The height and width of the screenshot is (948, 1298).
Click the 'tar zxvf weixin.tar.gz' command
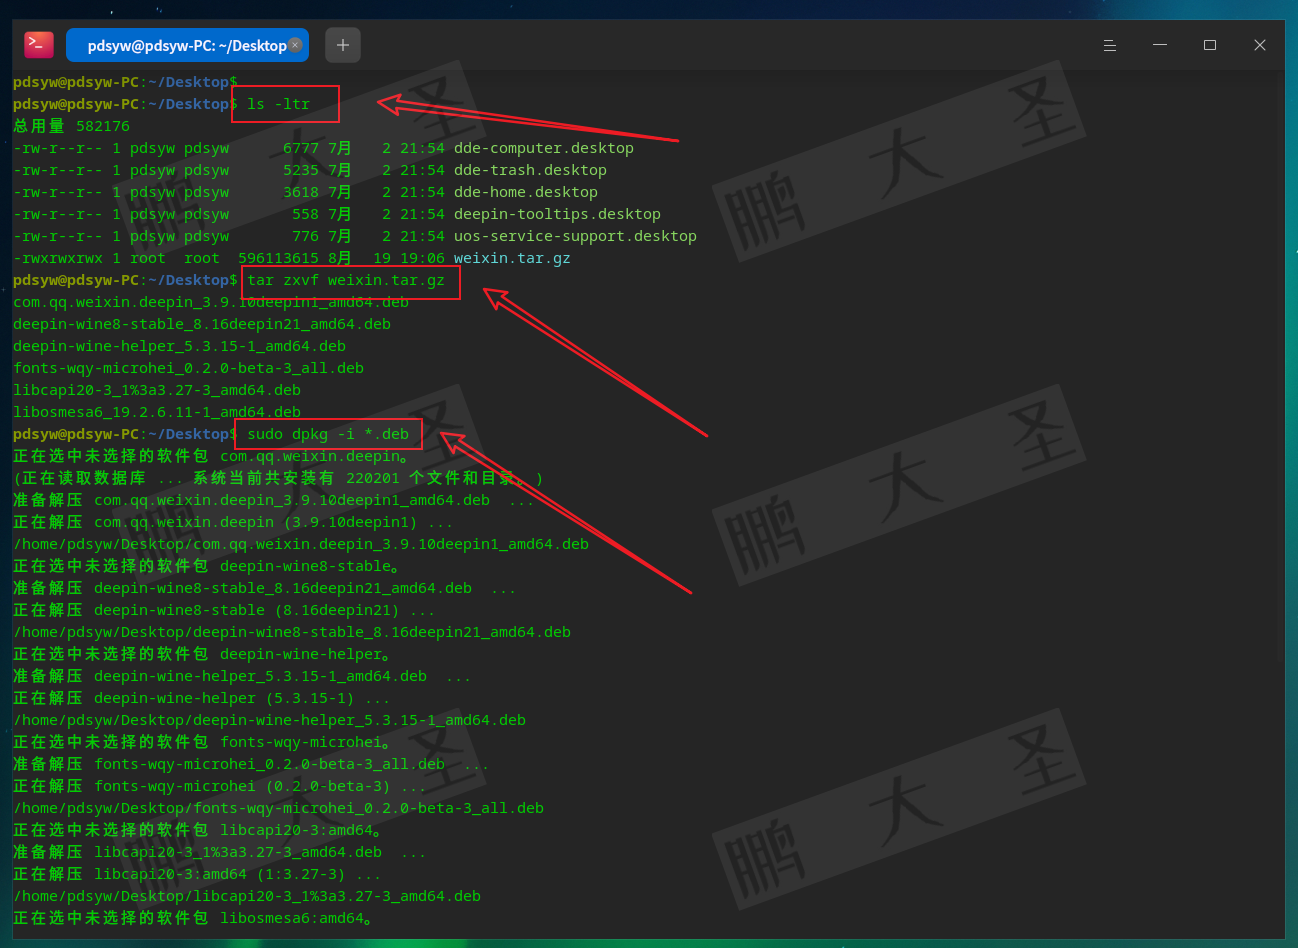pyautogui.click(x=346, y=280)
